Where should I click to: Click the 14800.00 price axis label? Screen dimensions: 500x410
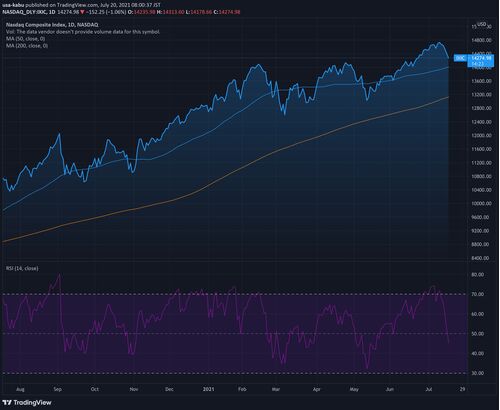click(481, 40)
